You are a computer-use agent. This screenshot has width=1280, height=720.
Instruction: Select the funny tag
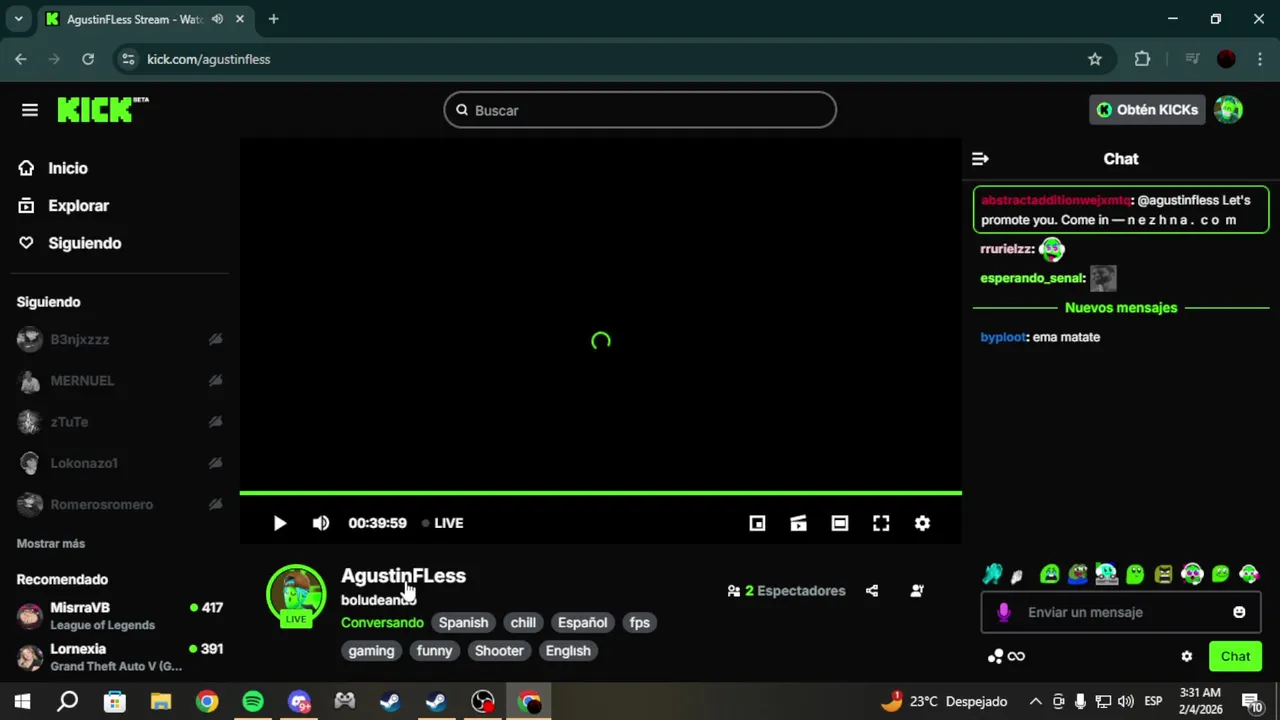click(434, 651)
